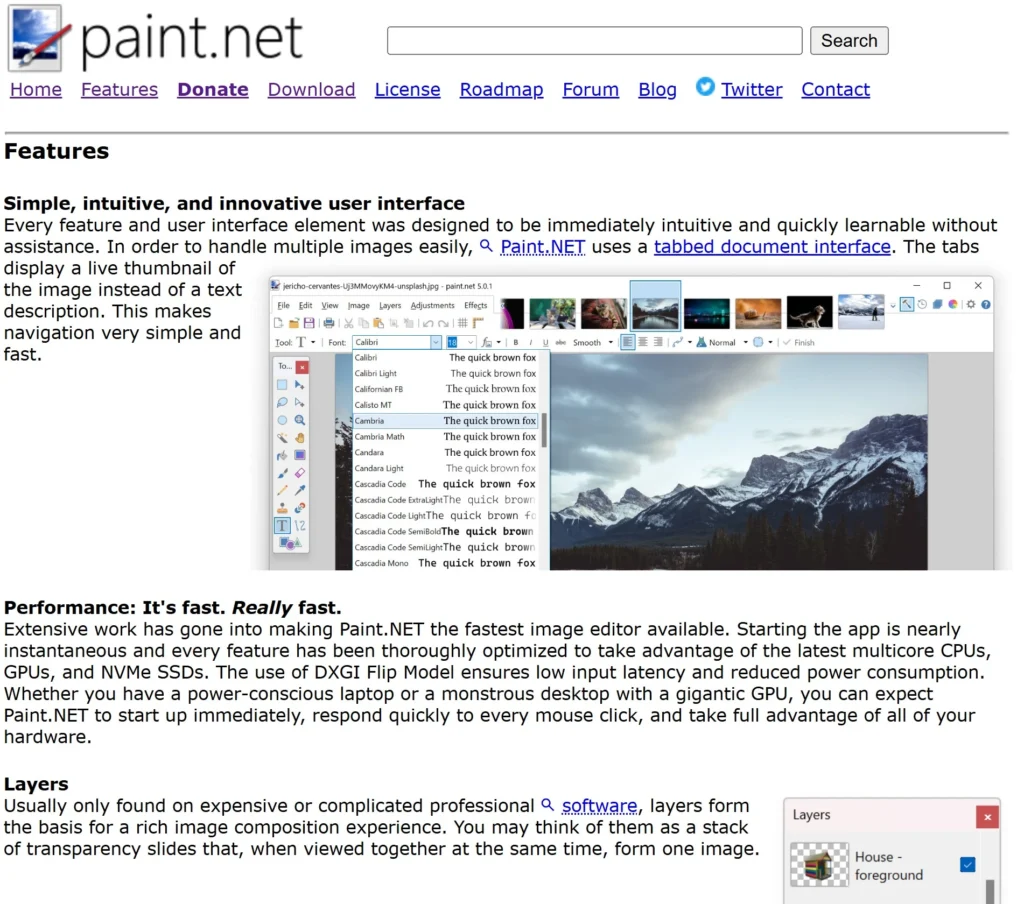This screenshot has width=1024, height=904.
Task: Follow the tabbed document interface link
Action: click(772, 247)
